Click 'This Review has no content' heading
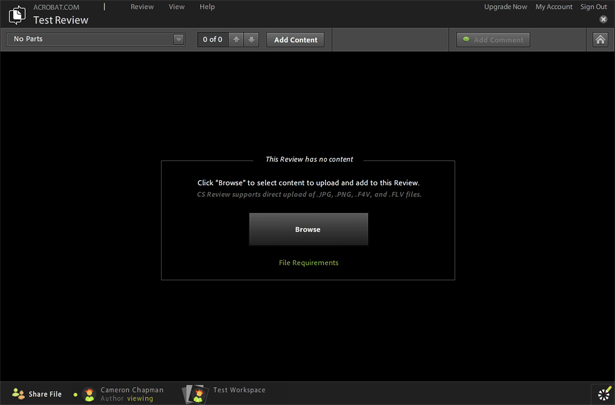615x405 pixels. click(x=309, y=159)
